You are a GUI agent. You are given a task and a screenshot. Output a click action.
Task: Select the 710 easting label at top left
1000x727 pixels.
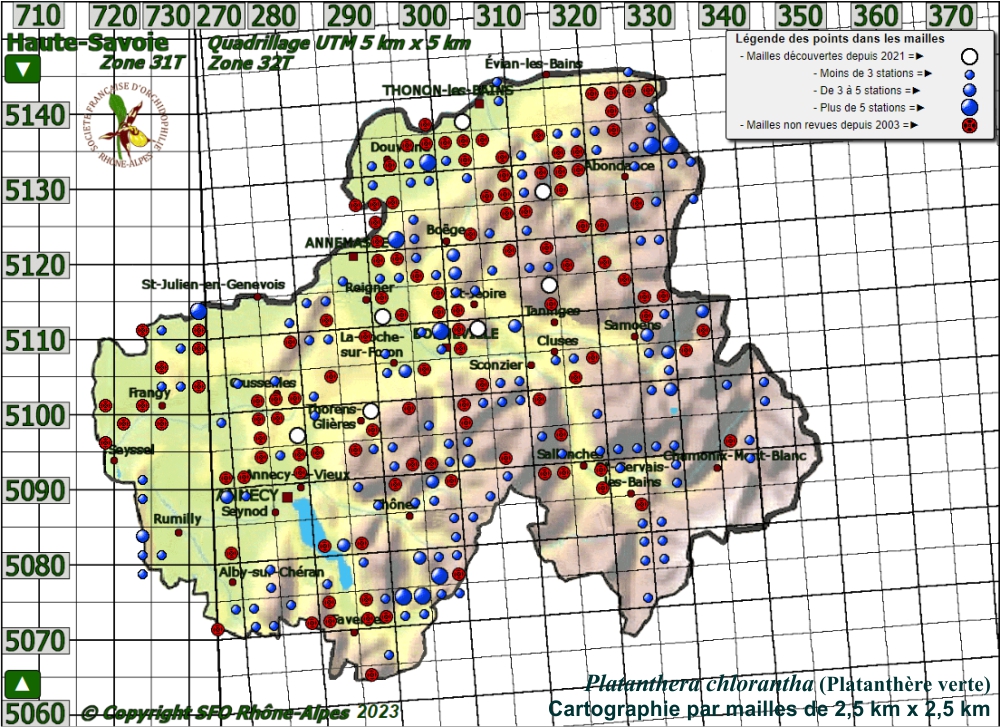pyautogui.click(x=39, y=15)
